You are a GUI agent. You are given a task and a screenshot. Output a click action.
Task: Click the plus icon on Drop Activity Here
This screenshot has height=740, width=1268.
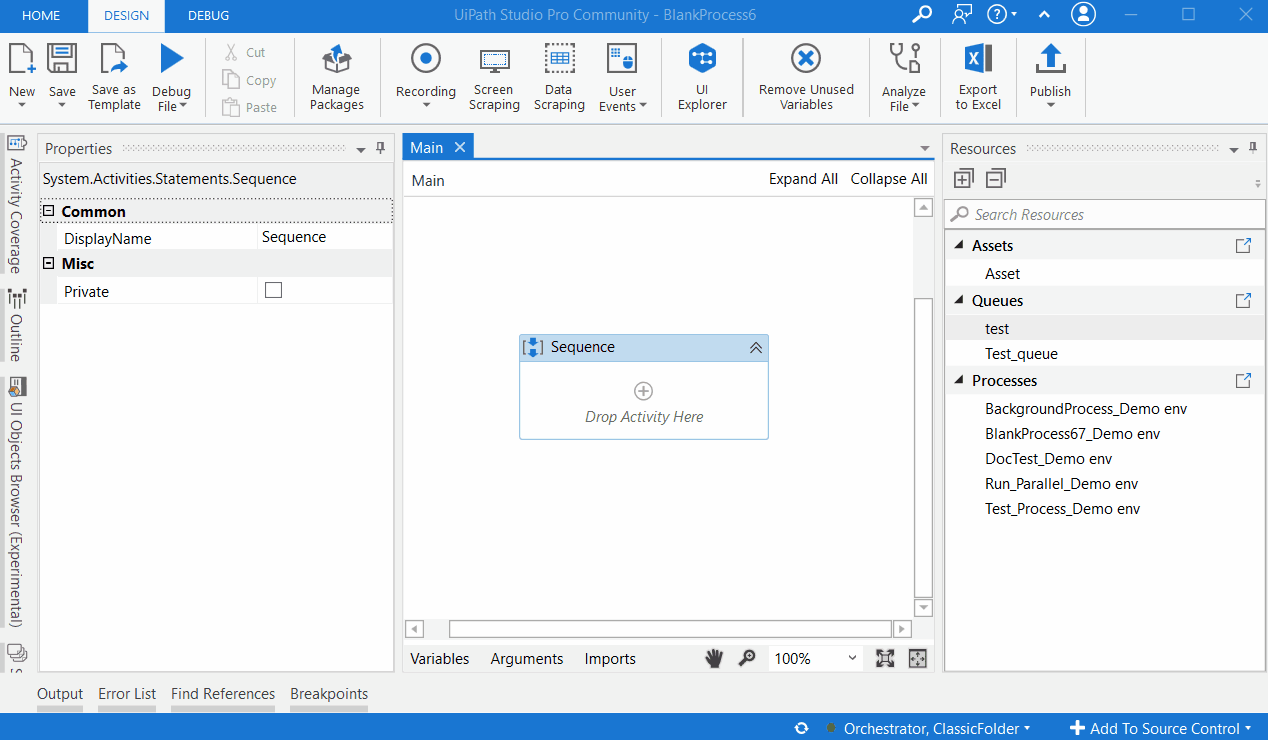pyautogui.click(x=643, y=391)
